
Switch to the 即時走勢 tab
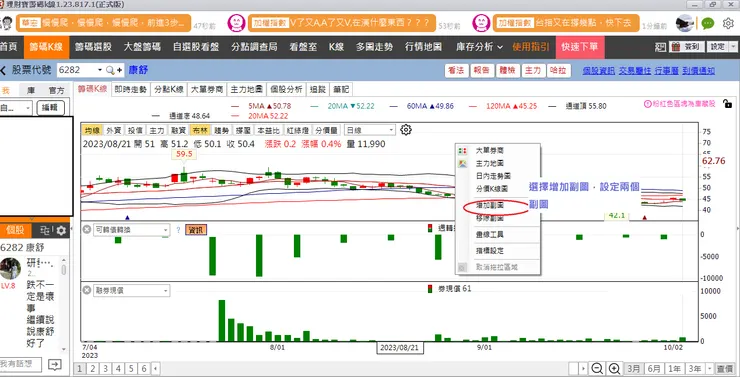[x=131, y=89]
